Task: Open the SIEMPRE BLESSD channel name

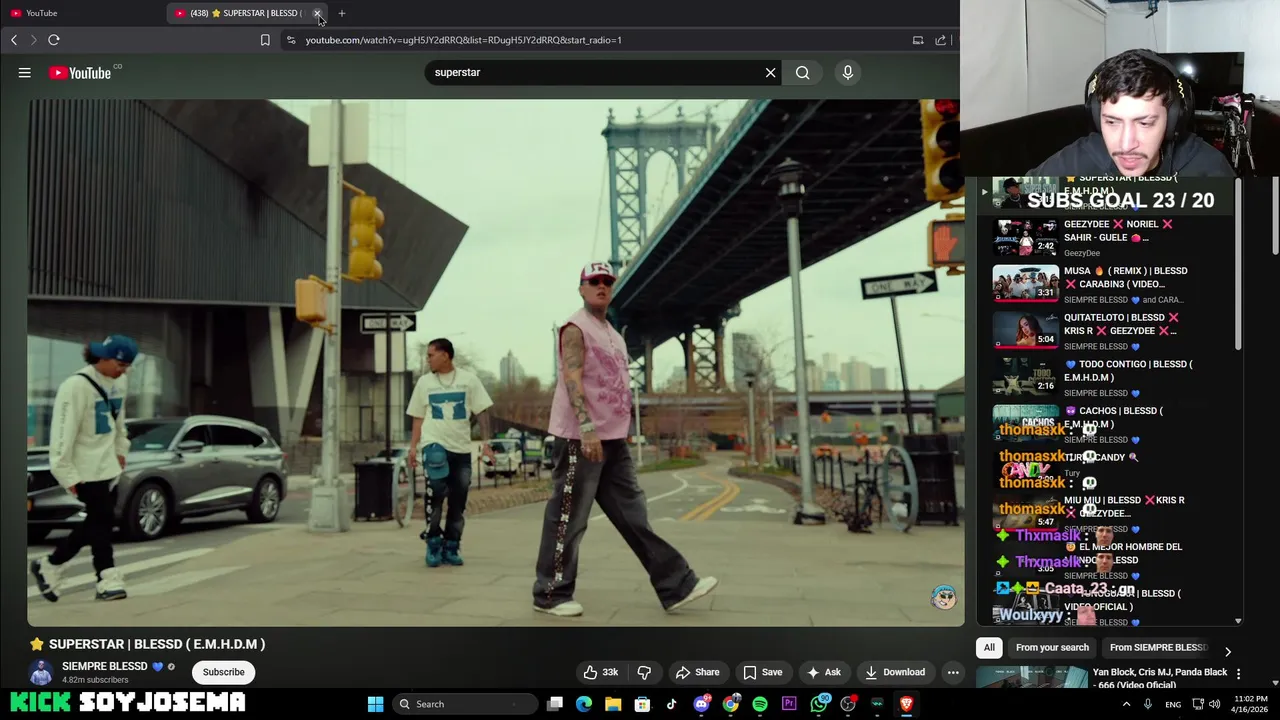Action: pyautogui.click(x=105, y=666)
